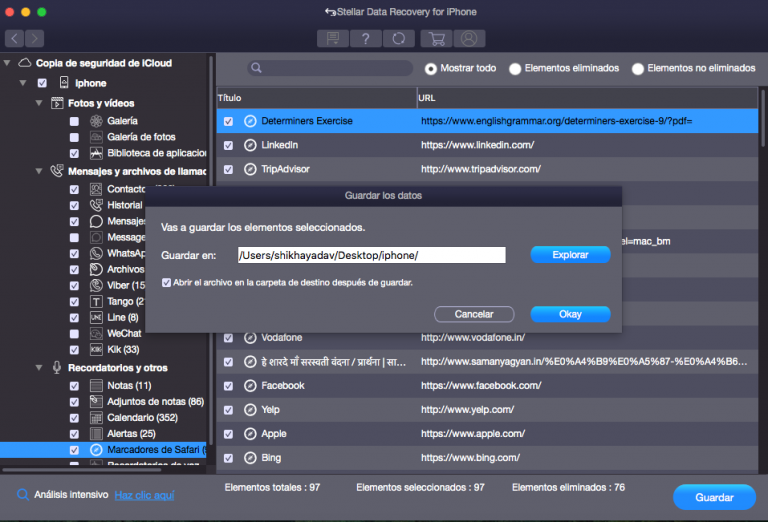Image resolution: width=768 pixels, height=522 pixels.
Task: Click the Haz clic aquí link
Action: pos(144,495)
